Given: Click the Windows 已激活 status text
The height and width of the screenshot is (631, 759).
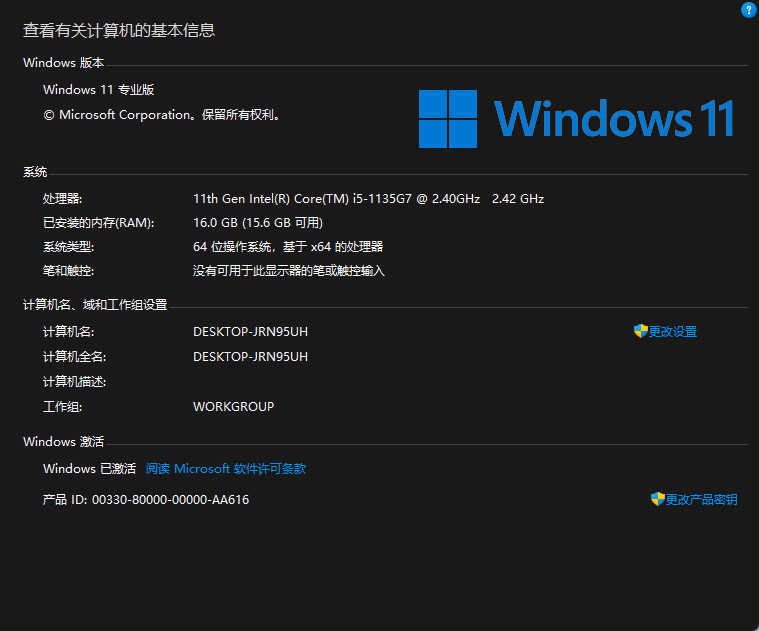Looking at the screenshot, I should (90, 469).
